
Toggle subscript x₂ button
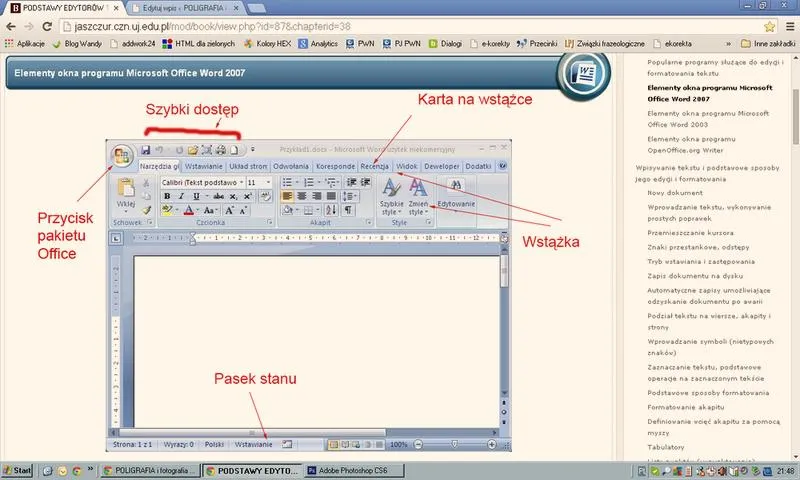[x=233, y=196]
